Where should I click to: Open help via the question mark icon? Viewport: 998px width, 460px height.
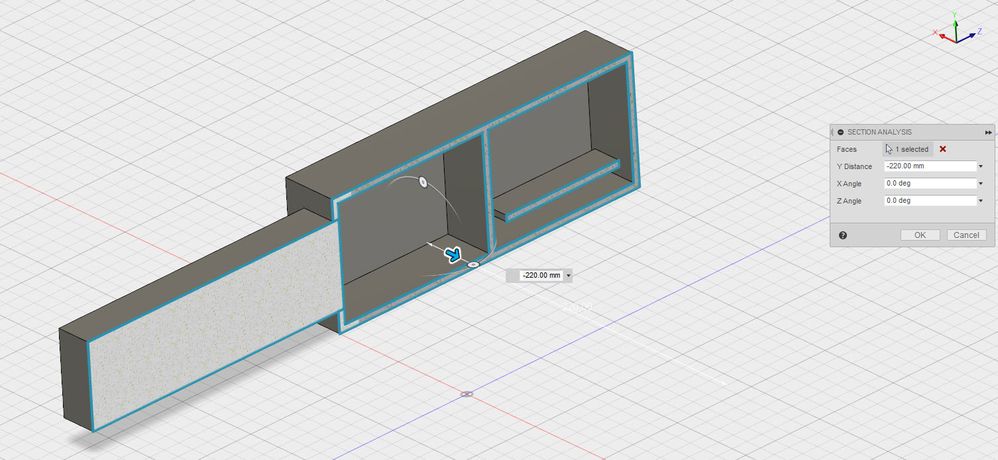[x=843, y=235]
